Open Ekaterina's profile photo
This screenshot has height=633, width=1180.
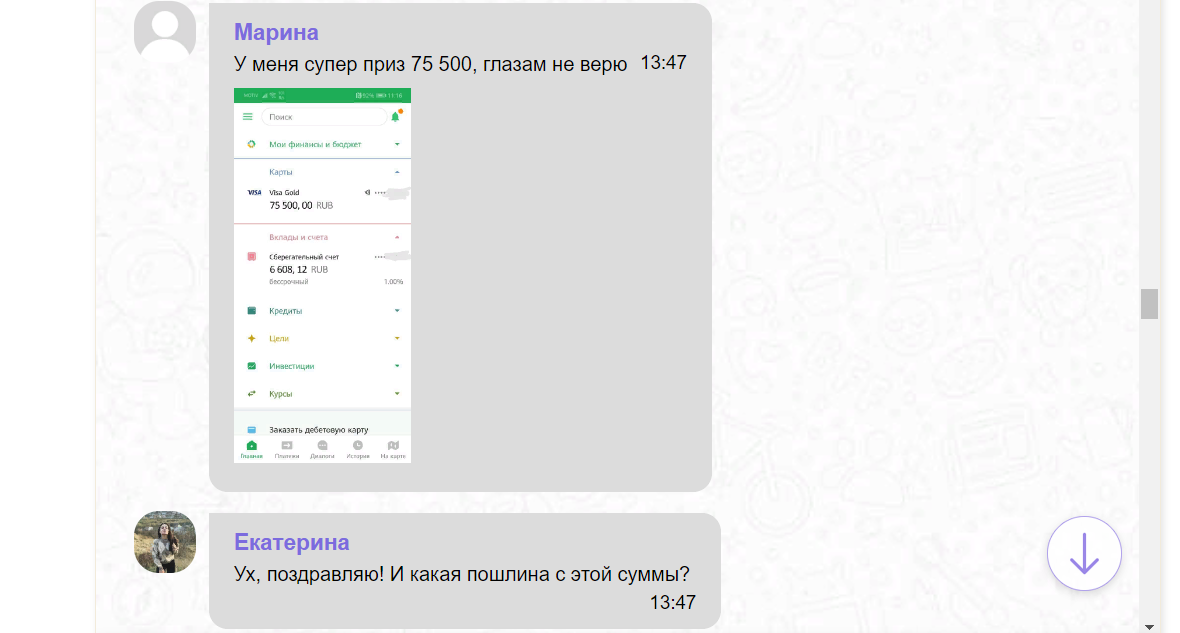point(165,542)
